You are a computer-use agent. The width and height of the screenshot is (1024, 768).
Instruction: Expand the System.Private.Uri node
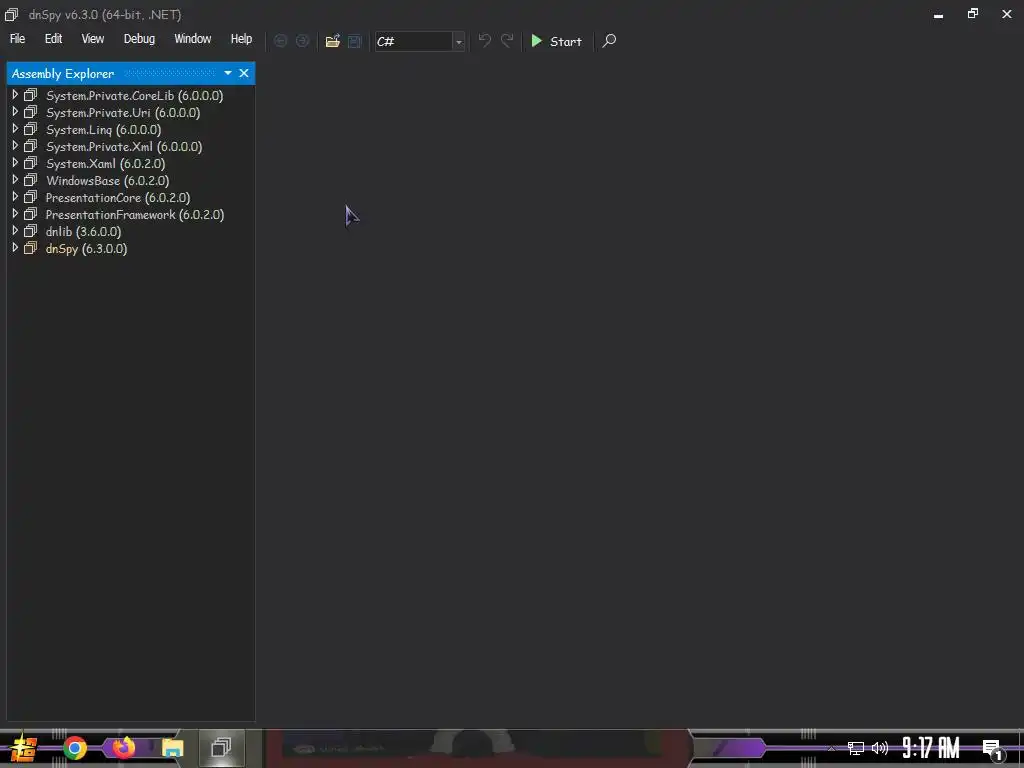pos(14,112)
